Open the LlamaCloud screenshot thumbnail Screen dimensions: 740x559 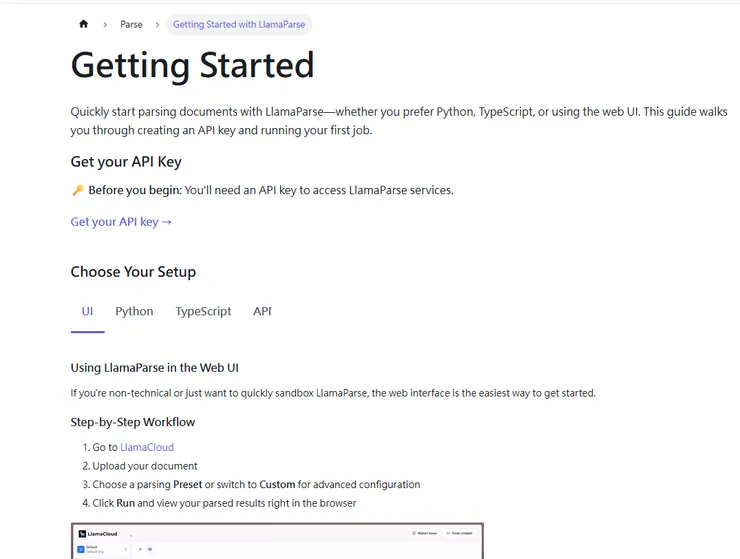click(x=278, y=541)
